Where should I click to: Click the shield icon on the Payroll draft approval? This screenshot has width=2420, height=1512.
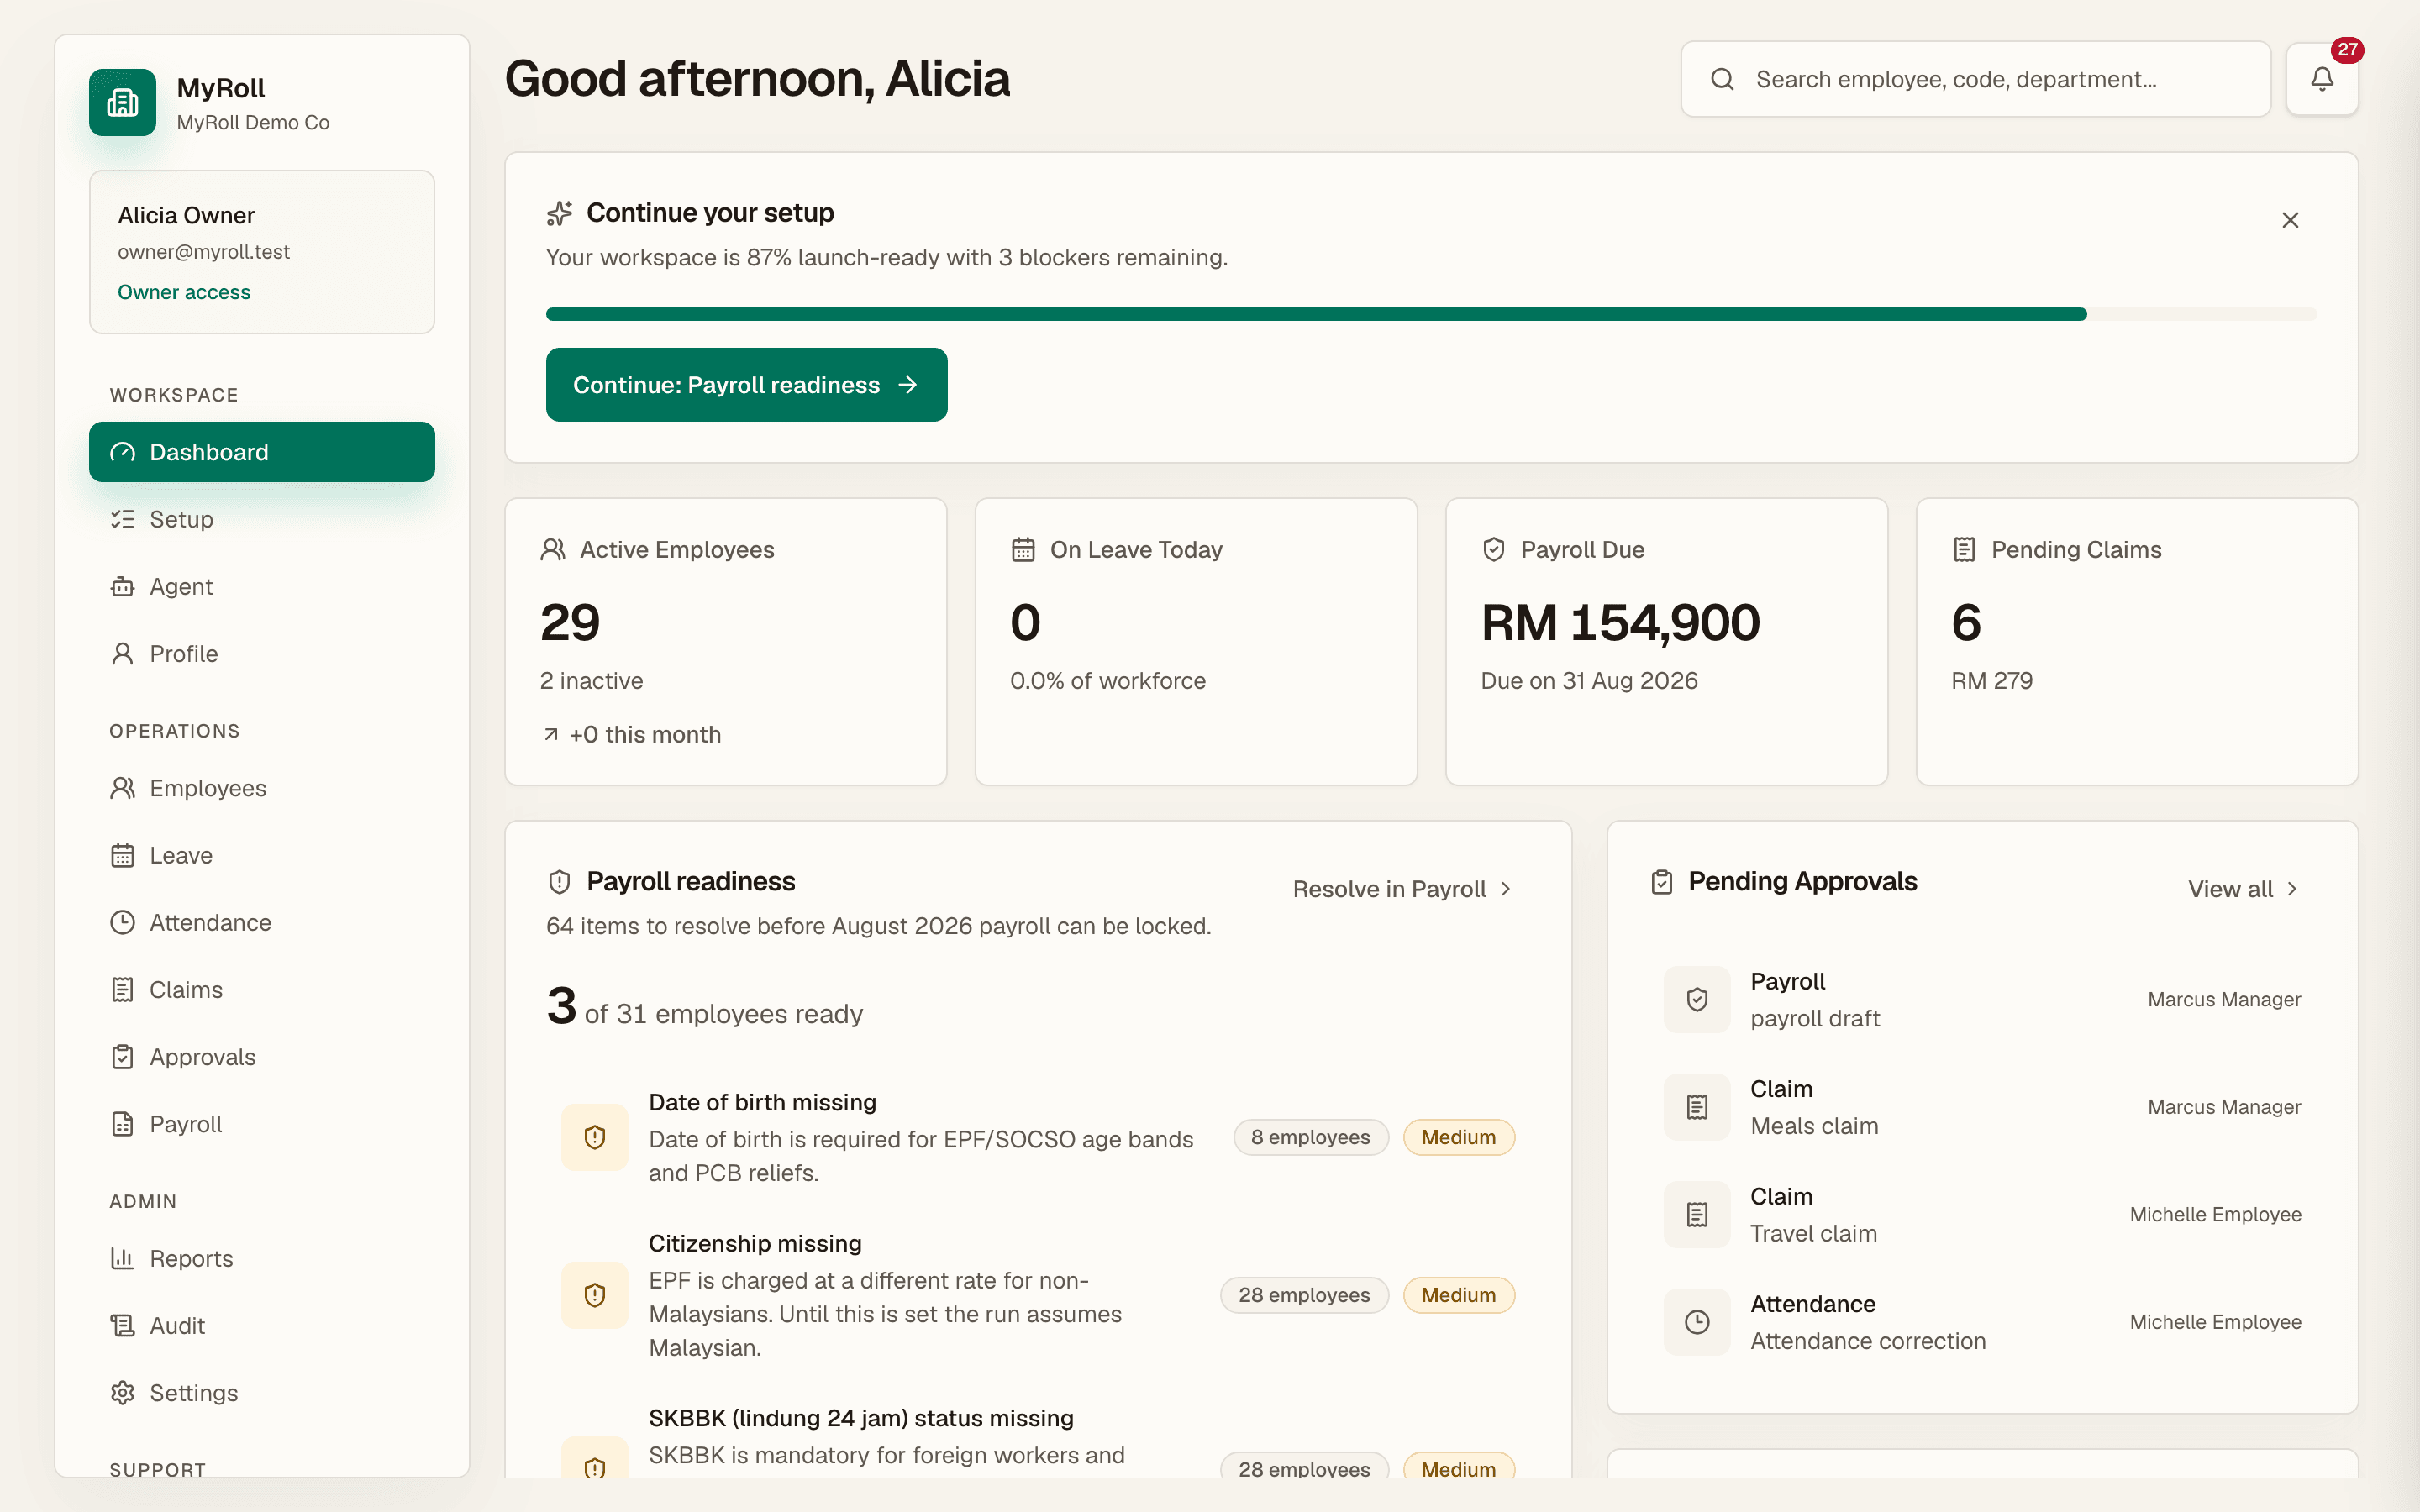pos(1697,999)
